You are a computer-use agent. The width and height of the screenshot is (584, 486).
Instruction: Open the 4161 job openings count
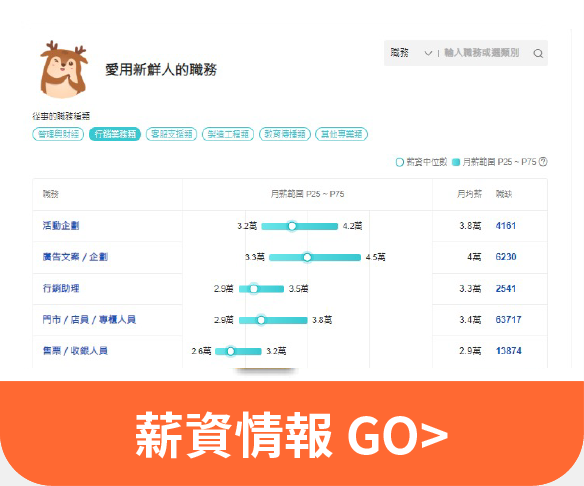click(505, 226)
